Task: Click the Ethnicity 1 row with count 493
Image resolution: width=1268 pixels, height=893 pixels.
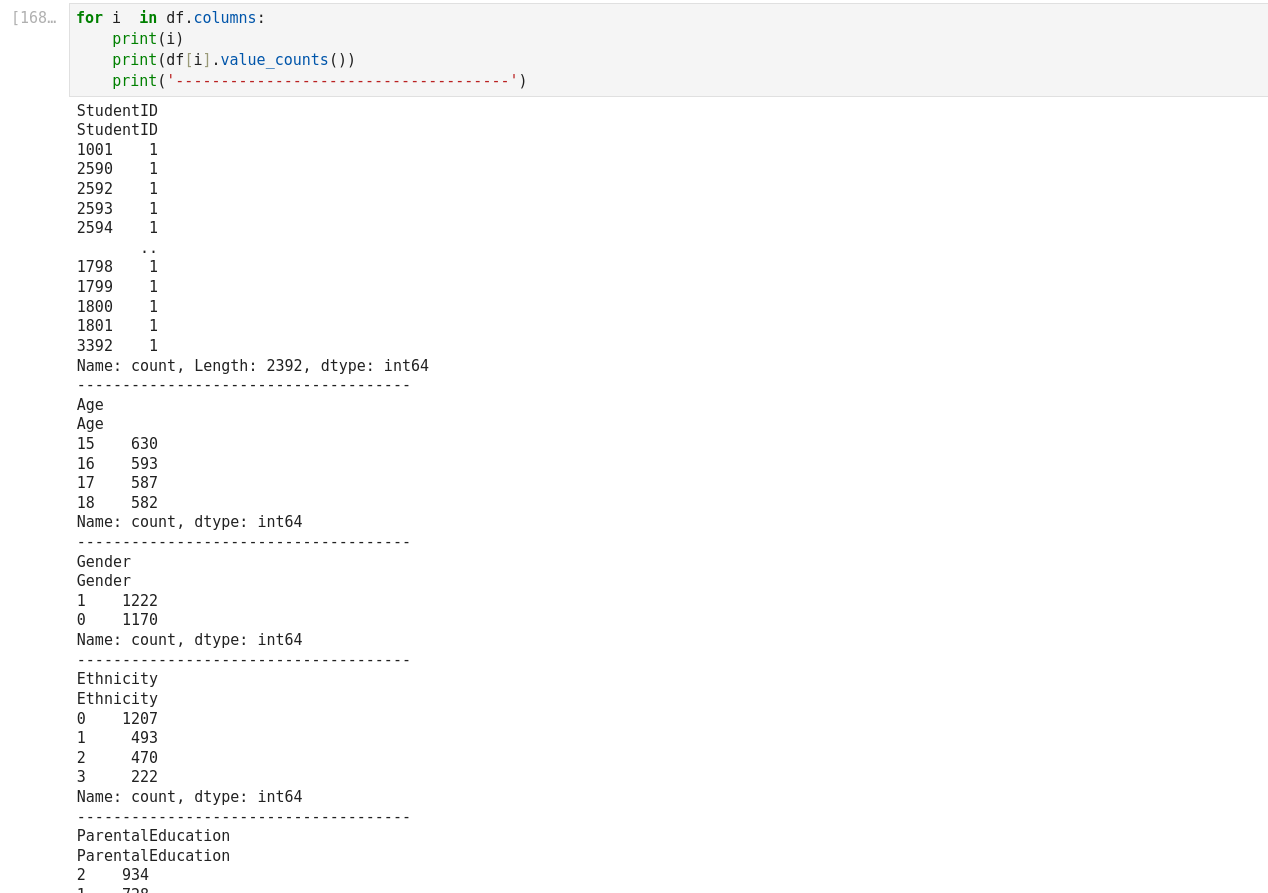Action: pyautogui.click(x=117, y=738)
